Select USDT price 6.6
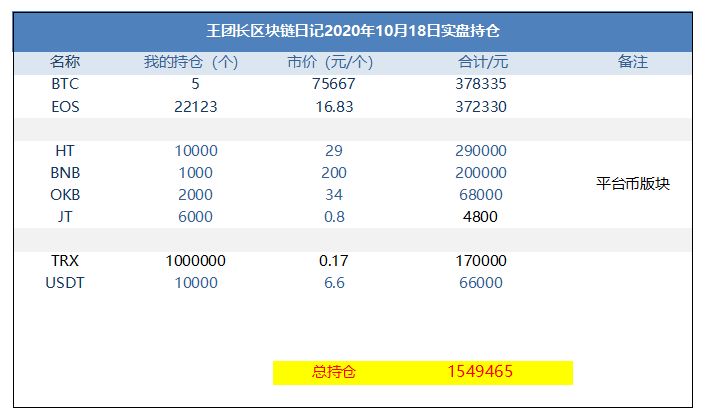710x420 pixels. pos(334,283)
